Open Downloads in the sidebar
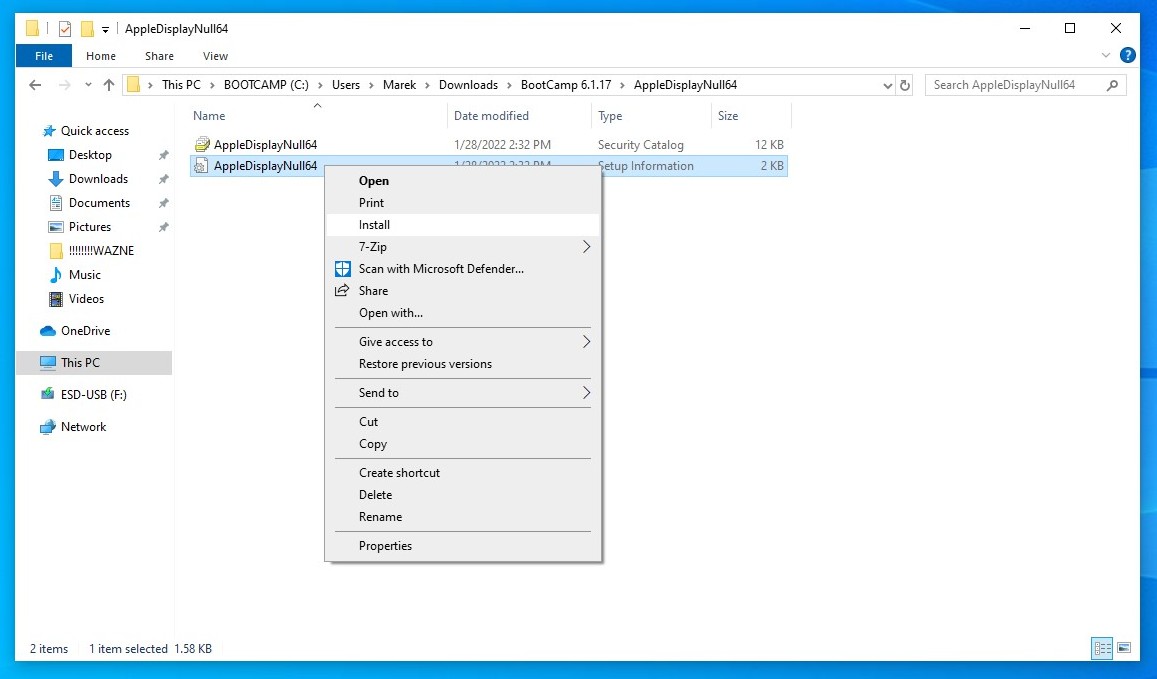This screenshot has width=1157, height=679. pyautogui.click(x=98, y=179)
